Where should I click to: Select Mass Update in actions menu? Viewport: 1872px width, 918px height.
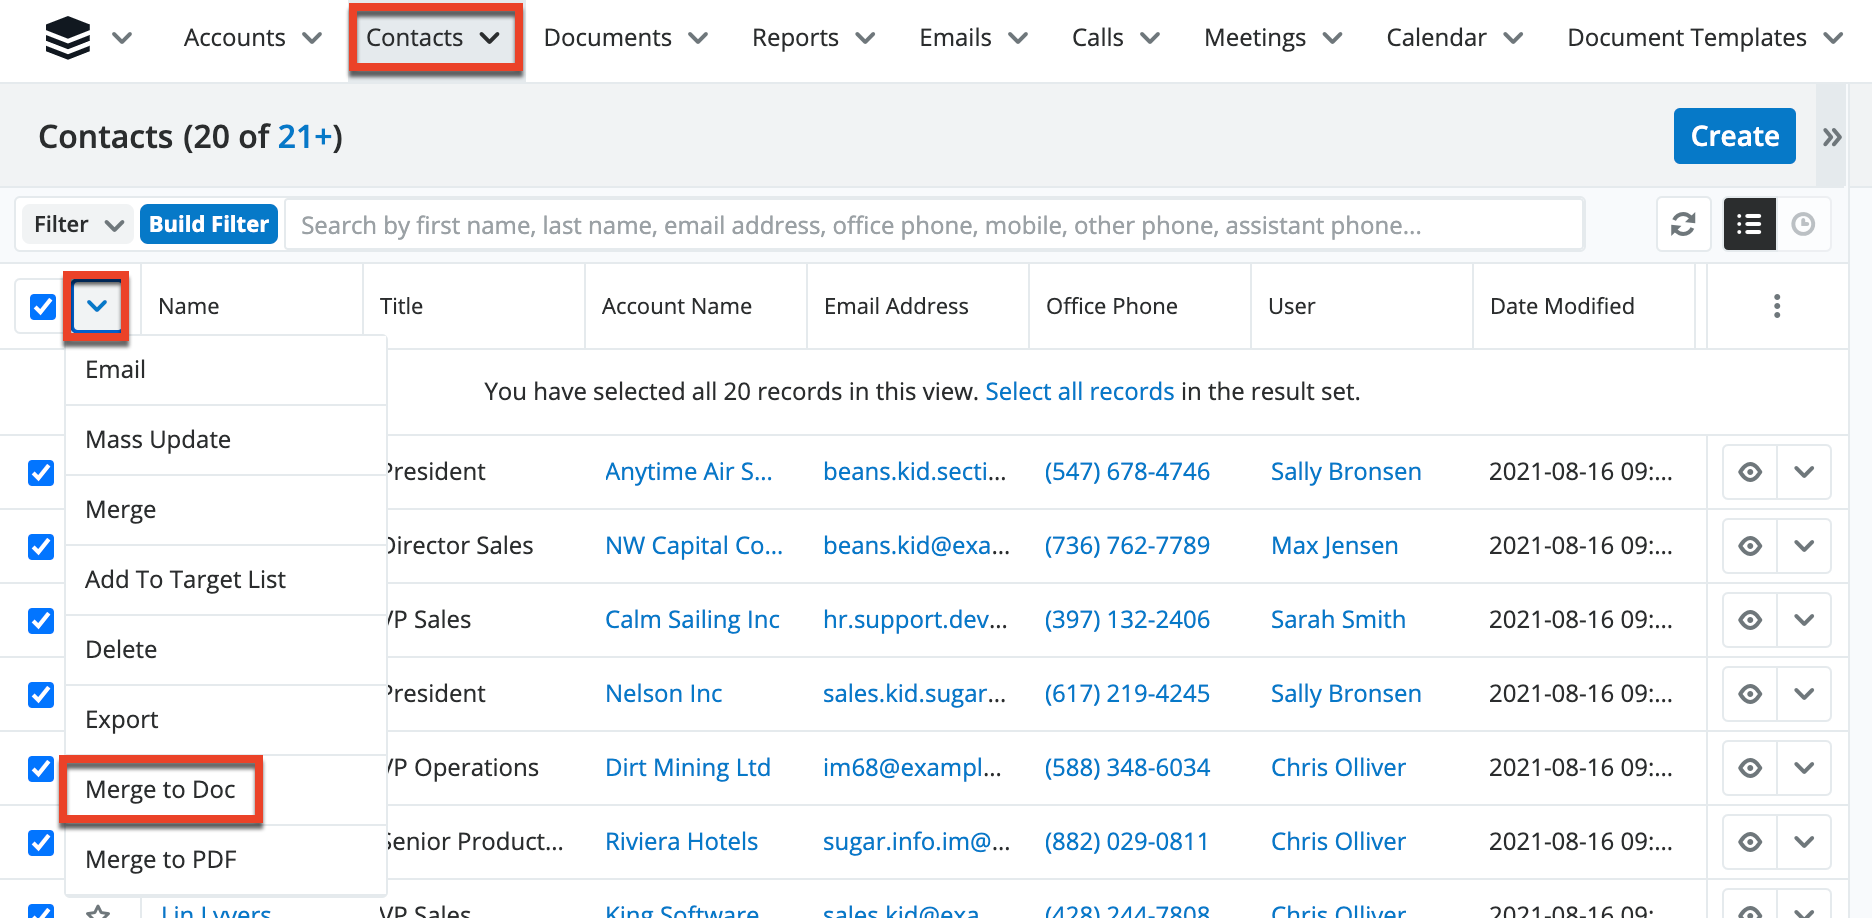pyautogui.click(x=158, y=440)
